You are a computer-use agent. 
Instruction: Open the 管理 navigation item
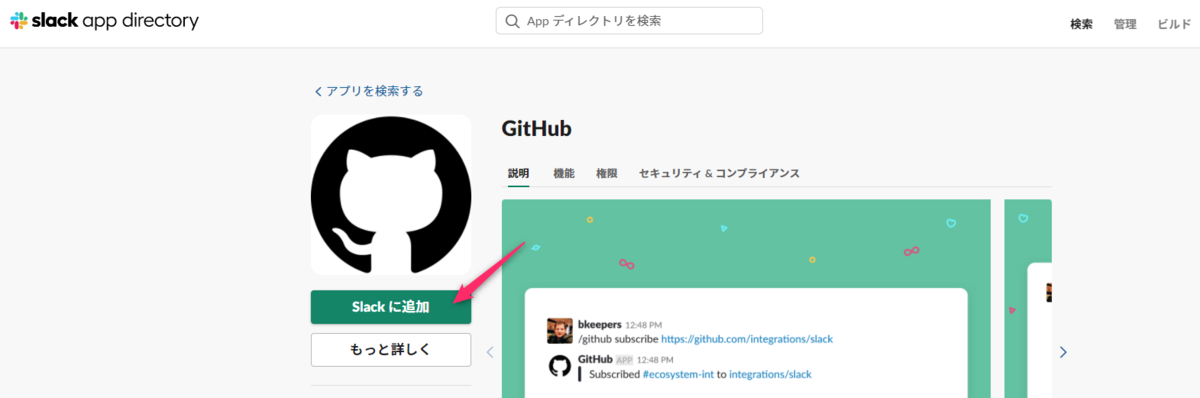(x=1125, y=24)
